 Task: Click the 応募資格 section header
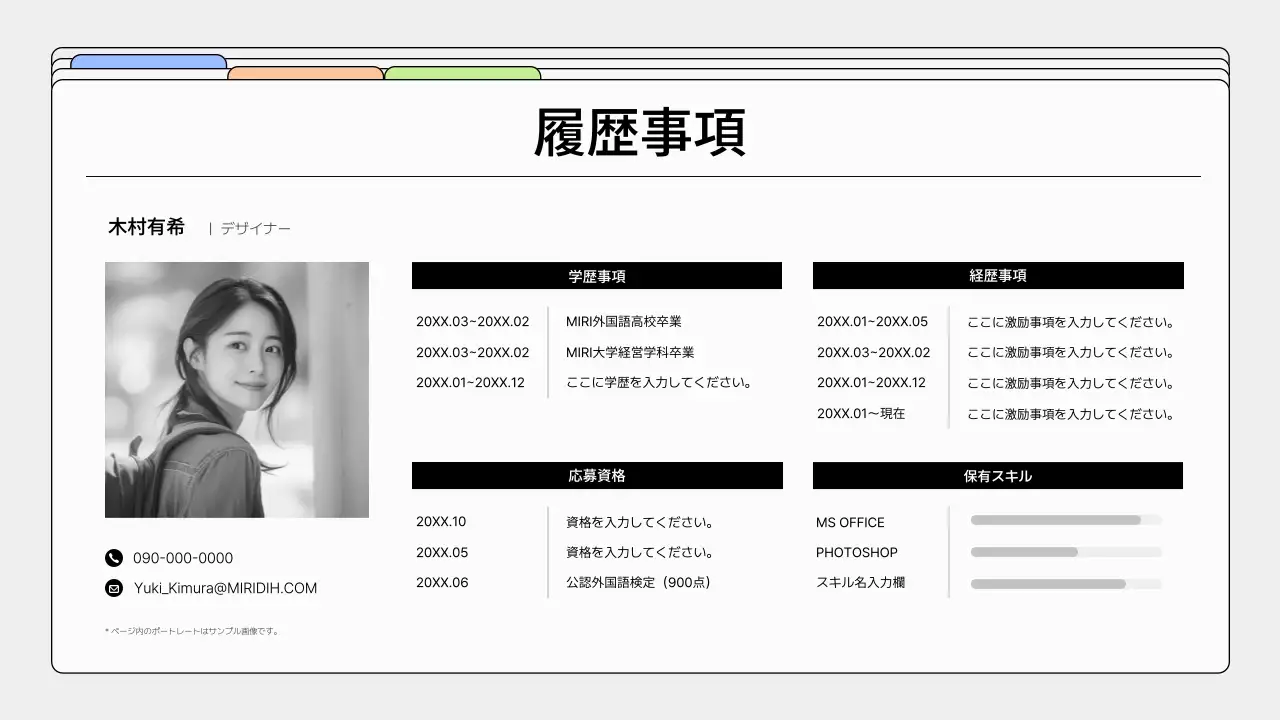click(597, 476)
